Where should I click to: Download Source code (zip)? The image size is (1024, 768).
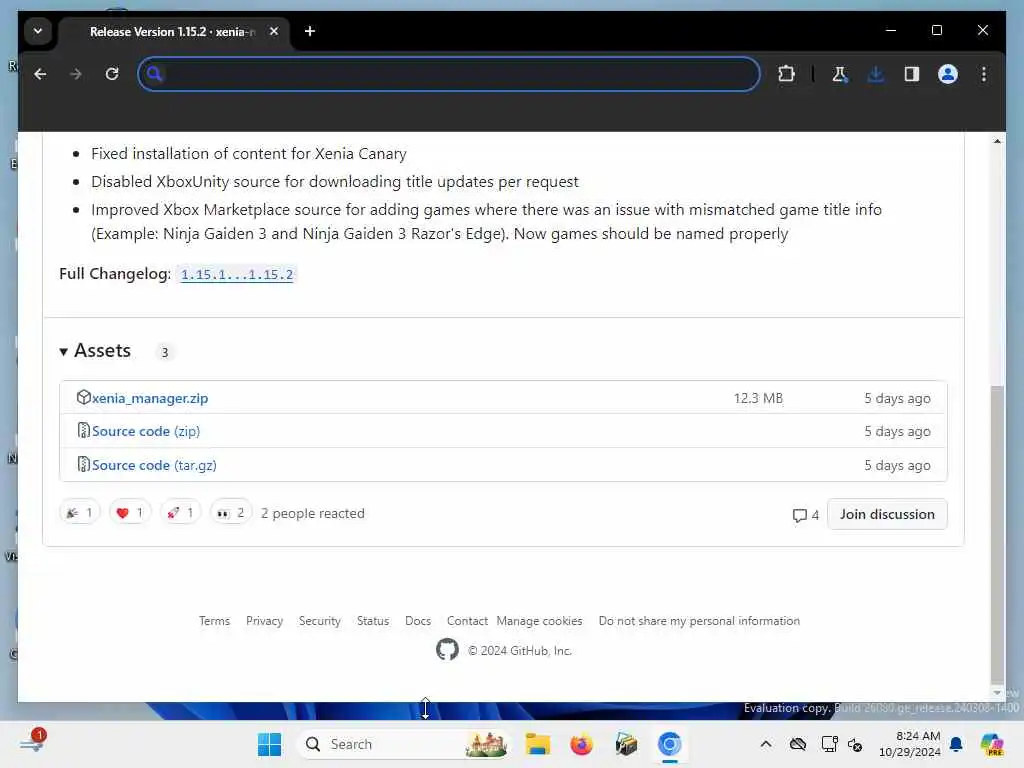click(x=146, y=432)
